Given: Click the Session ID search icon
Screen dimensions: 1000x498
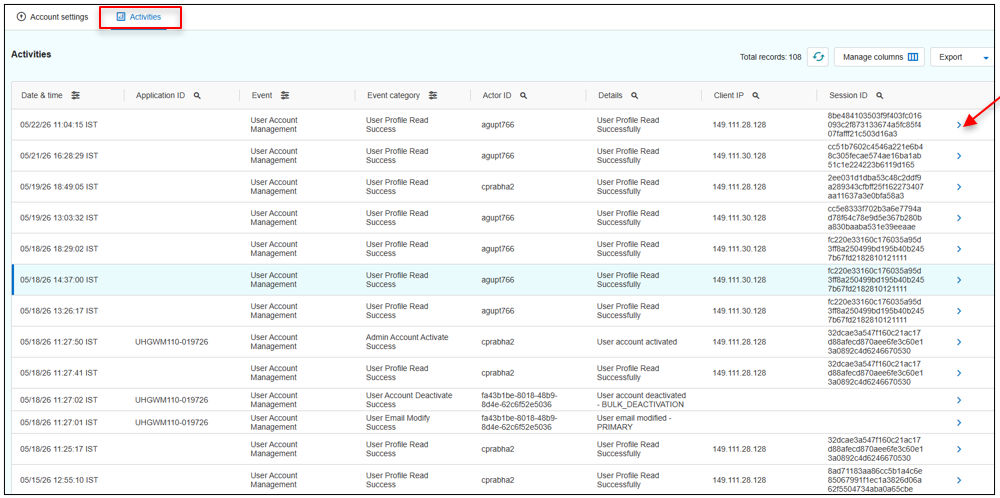Looking at the screenshot, I should 879,95.
